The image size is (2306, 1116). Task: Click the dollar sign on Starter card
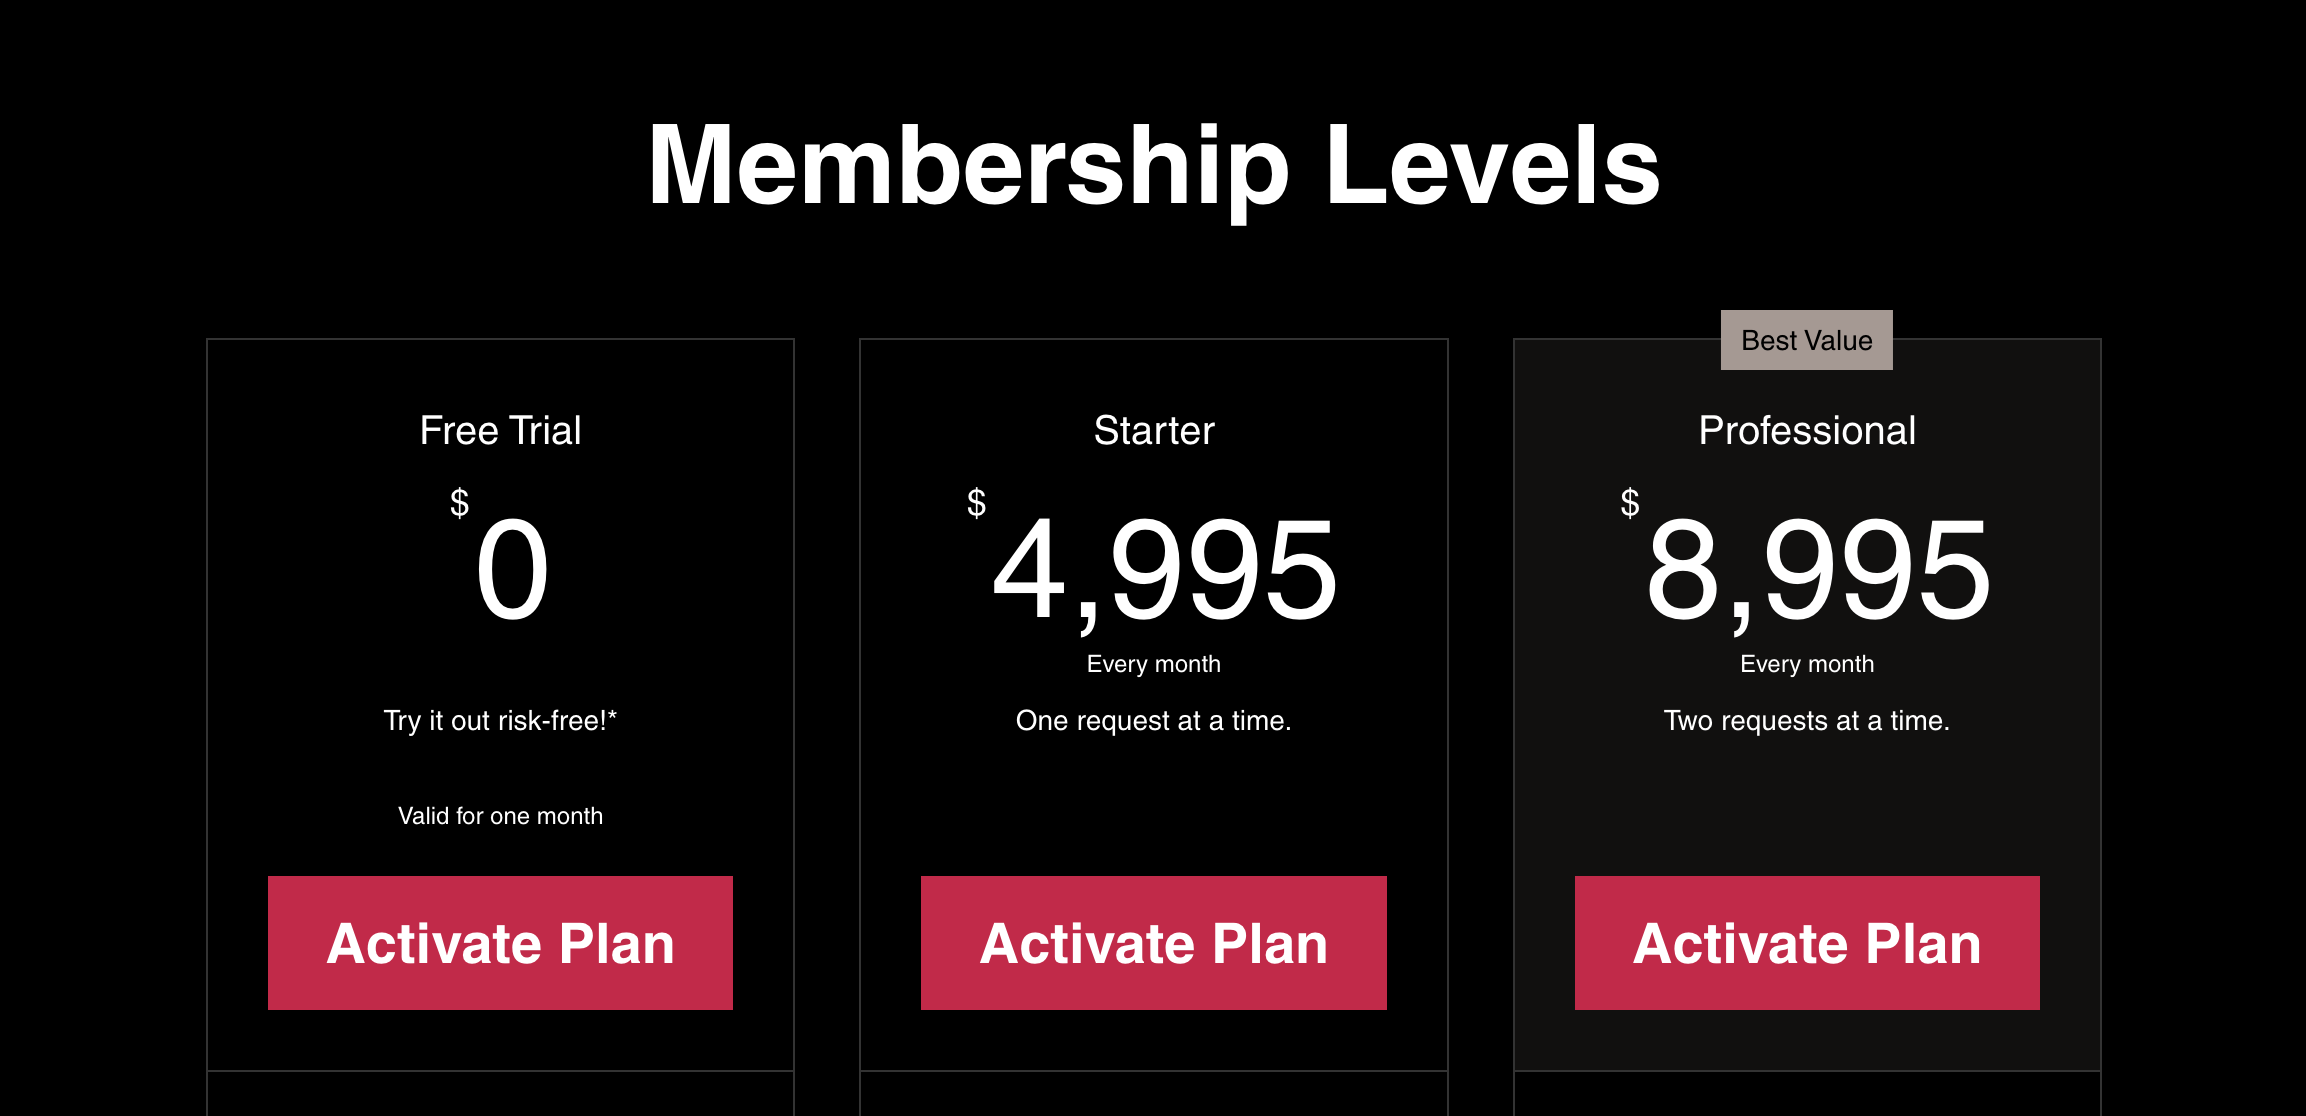(x=976, y=502)
